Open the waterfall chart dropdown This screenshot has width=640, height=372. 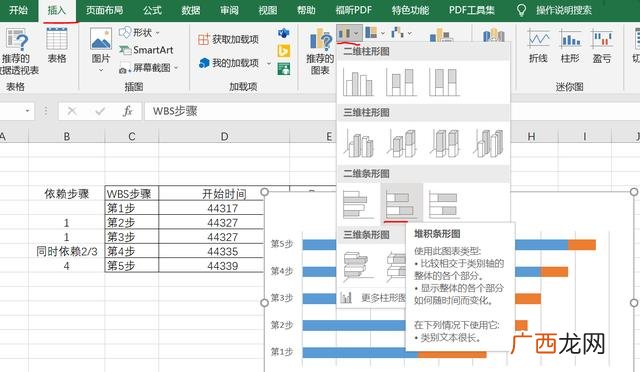point(401,33)
